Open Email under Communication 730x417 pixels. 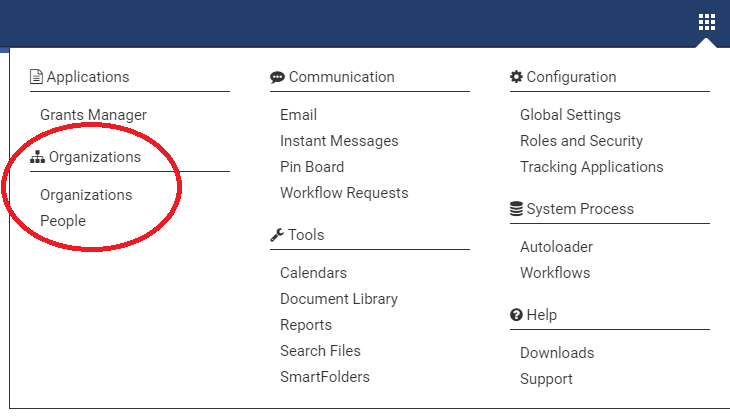click(298, 115)
